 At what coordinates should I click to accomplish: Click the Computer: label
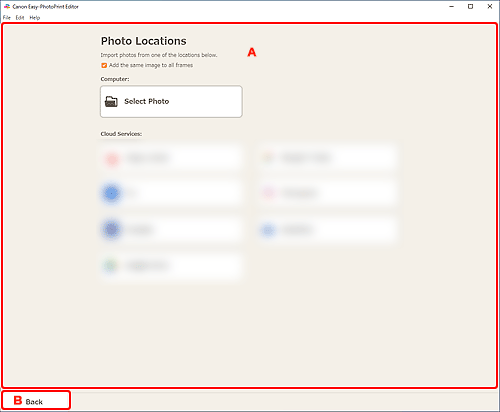tap(115, 79)
